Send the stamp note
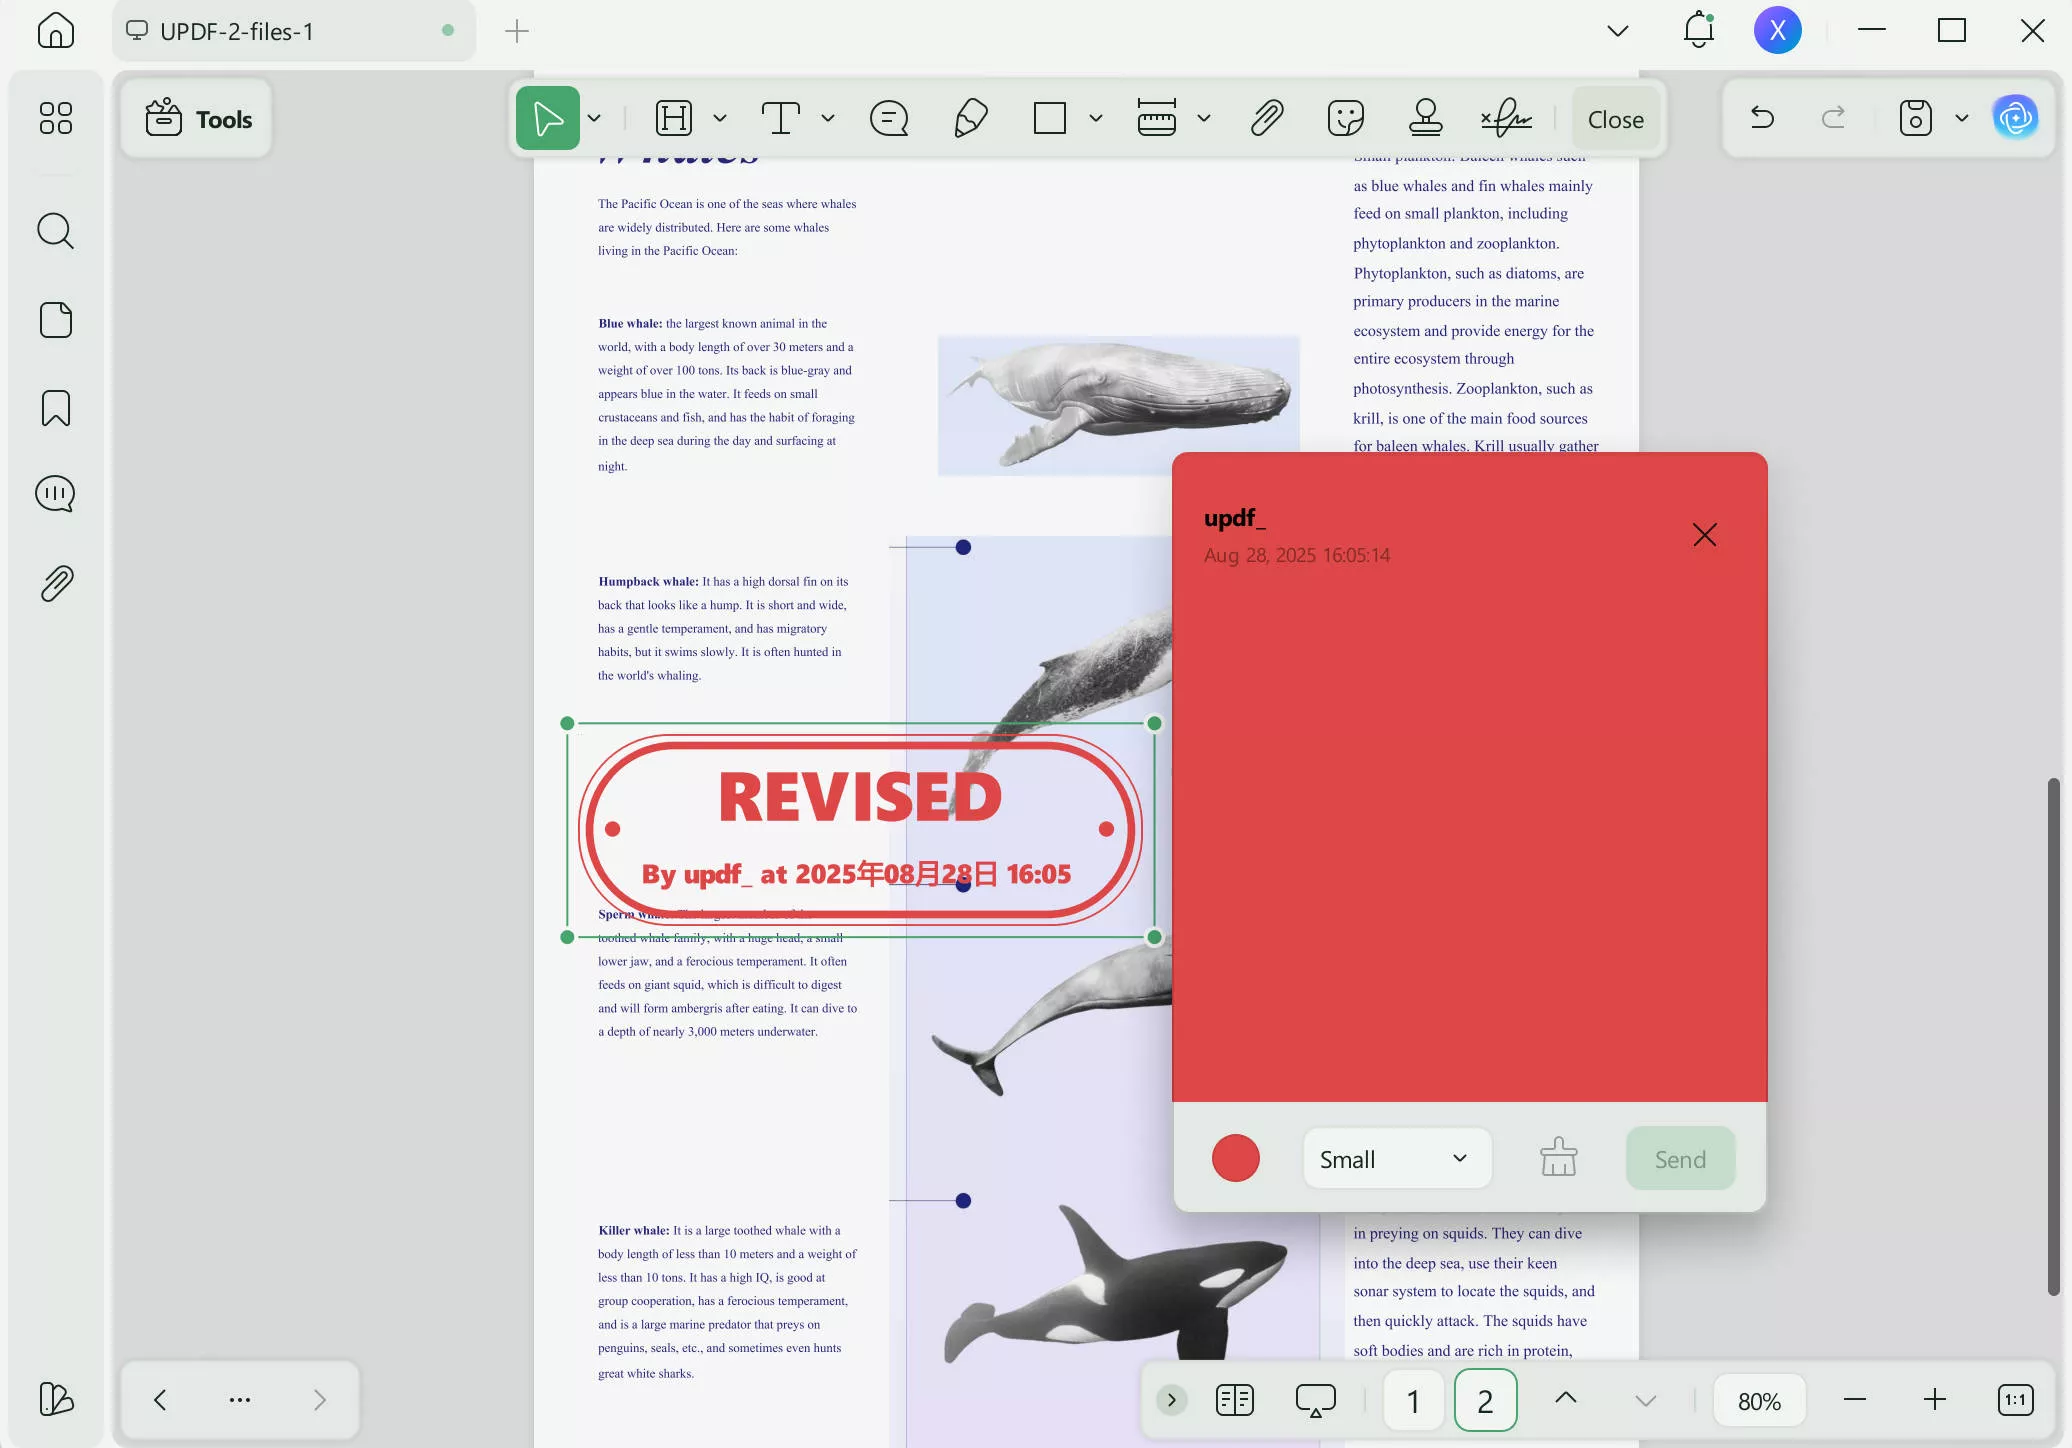Screen dimensions: 2072x1448 (x=1680, y=1159)
